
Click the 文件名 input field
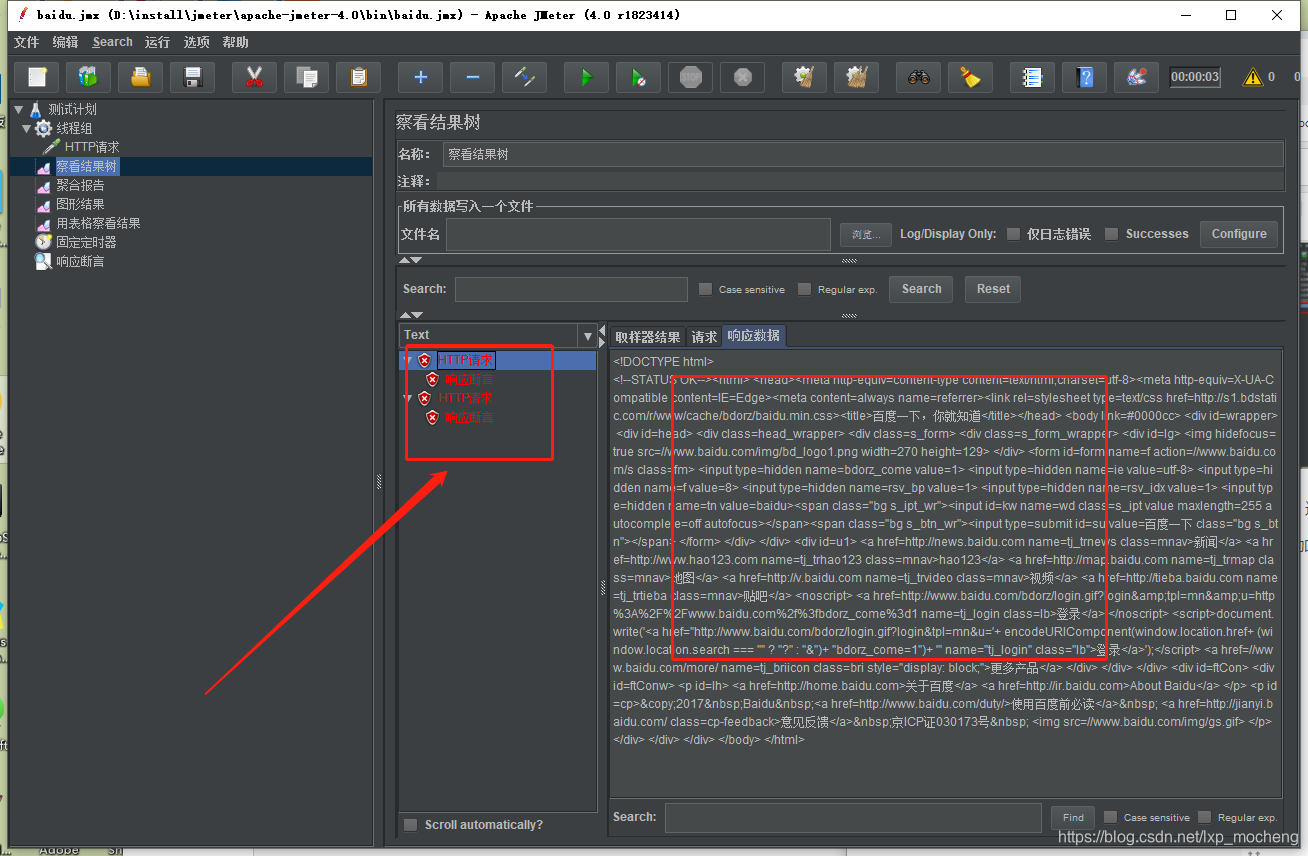[x=638, y=234]
